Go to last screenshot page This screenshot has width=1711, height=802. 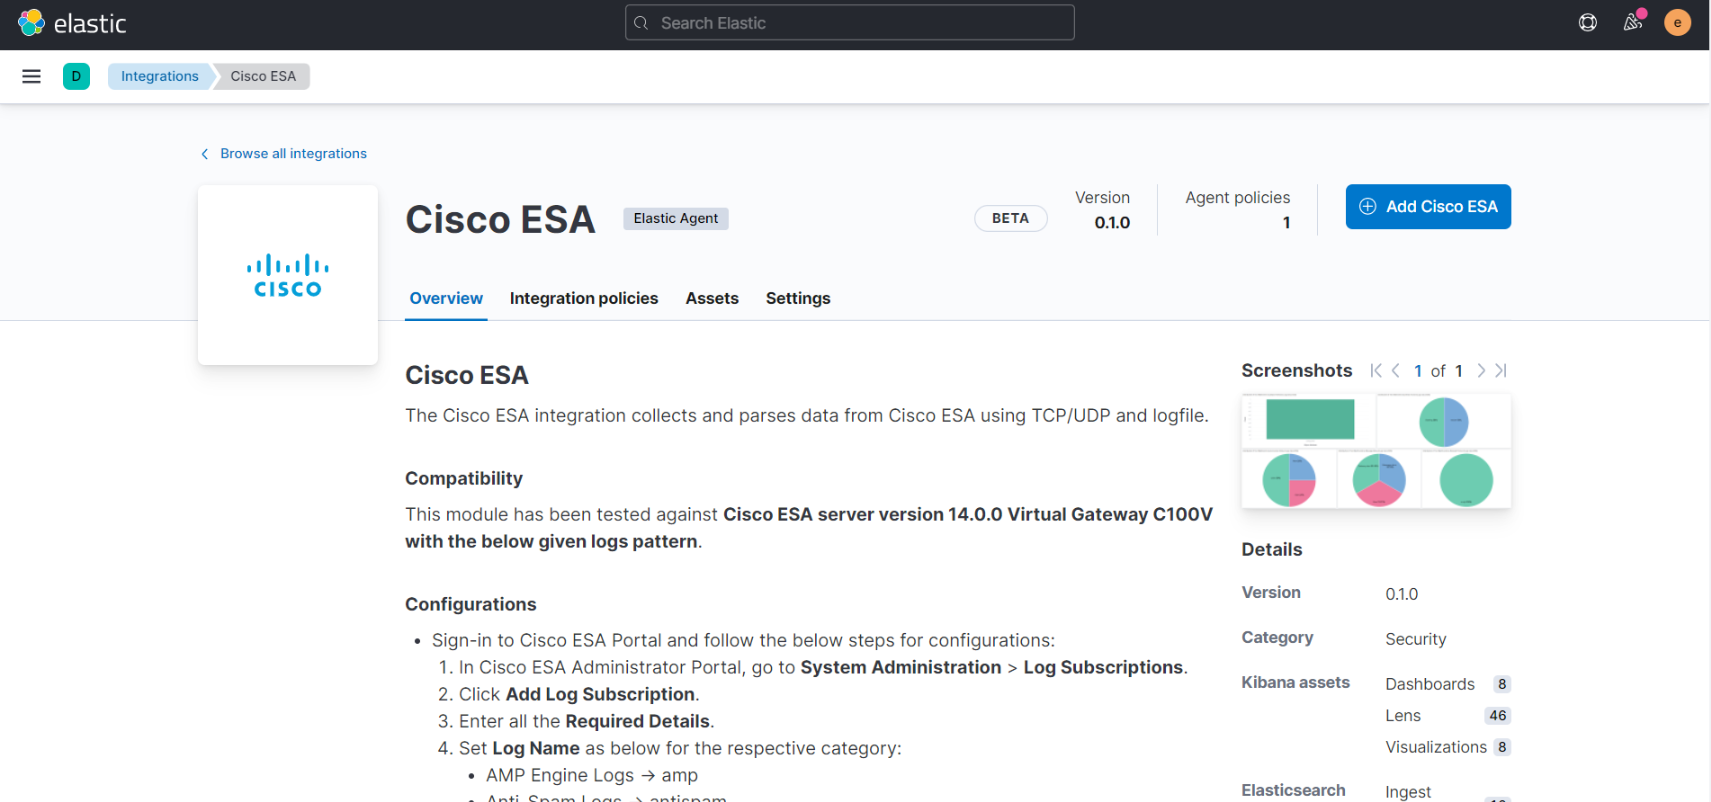pyautogui.click(x=1501, y=371)
